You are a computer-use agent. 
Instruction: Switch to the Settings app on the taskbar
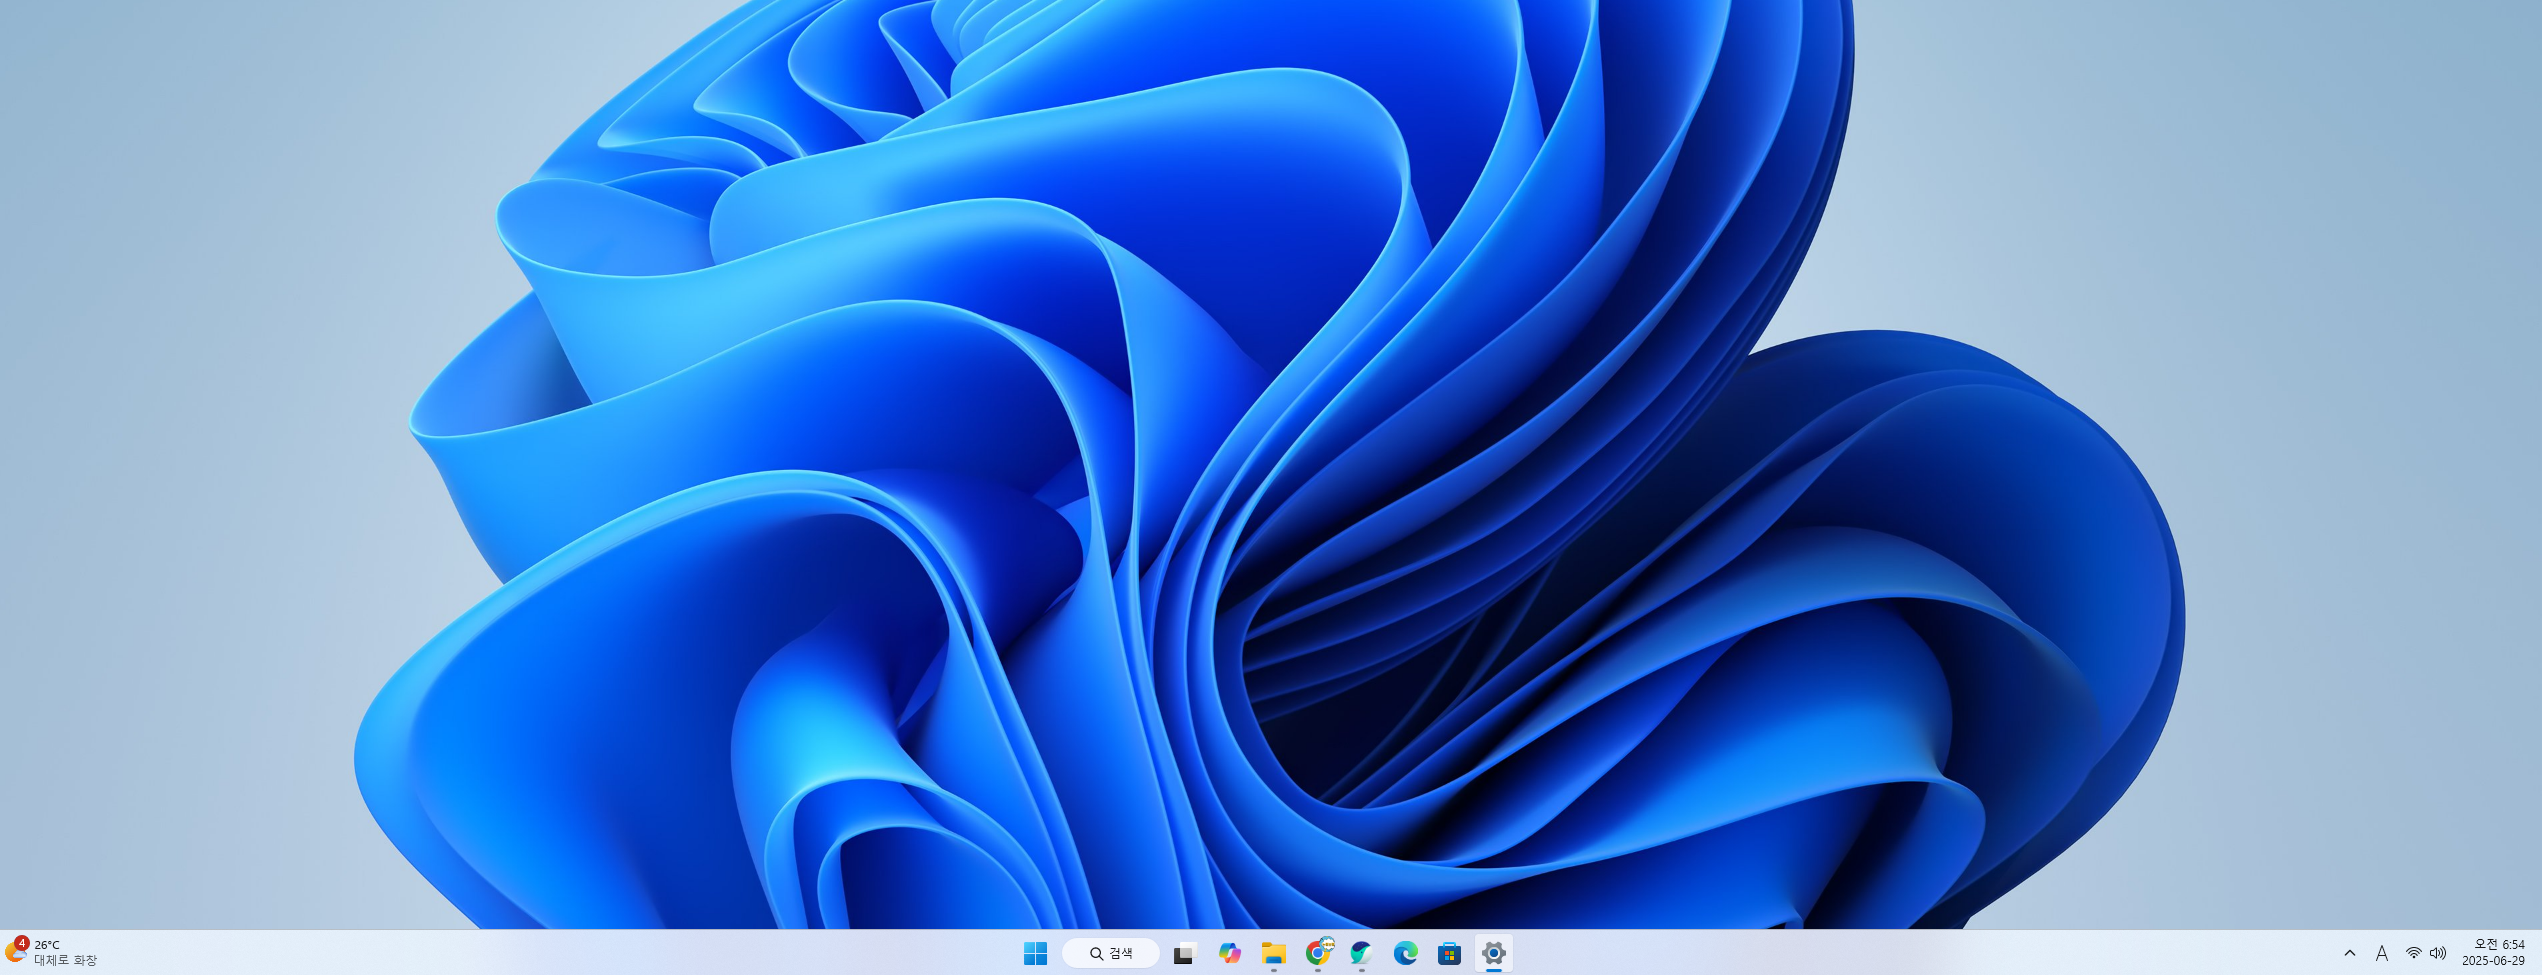[1493, 953]
